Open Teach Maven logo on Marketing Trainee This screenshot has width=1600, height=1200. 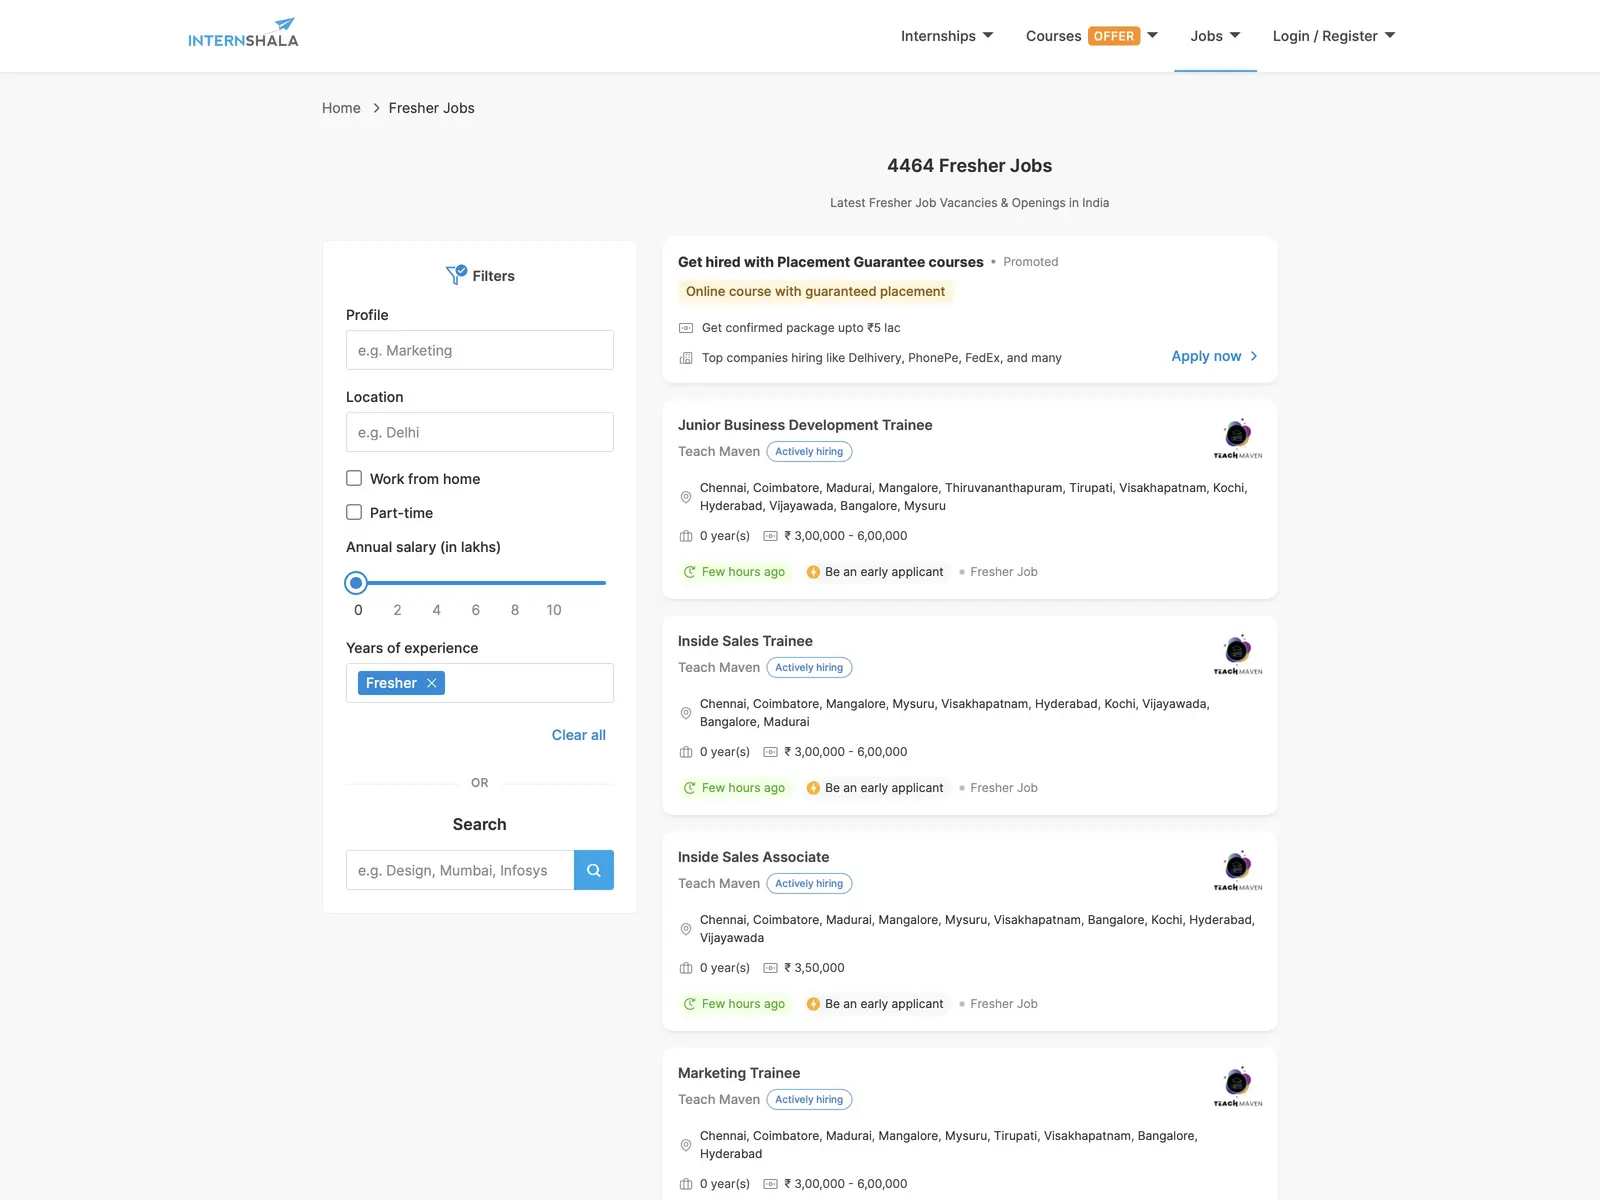(1238, 1087)
